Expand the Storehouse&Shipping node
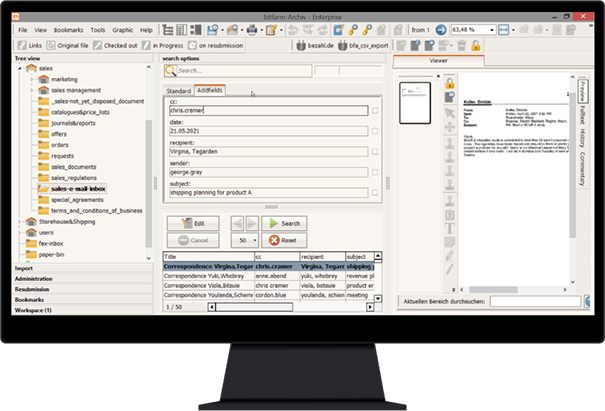The image size is (605, 411). point(20,222)
